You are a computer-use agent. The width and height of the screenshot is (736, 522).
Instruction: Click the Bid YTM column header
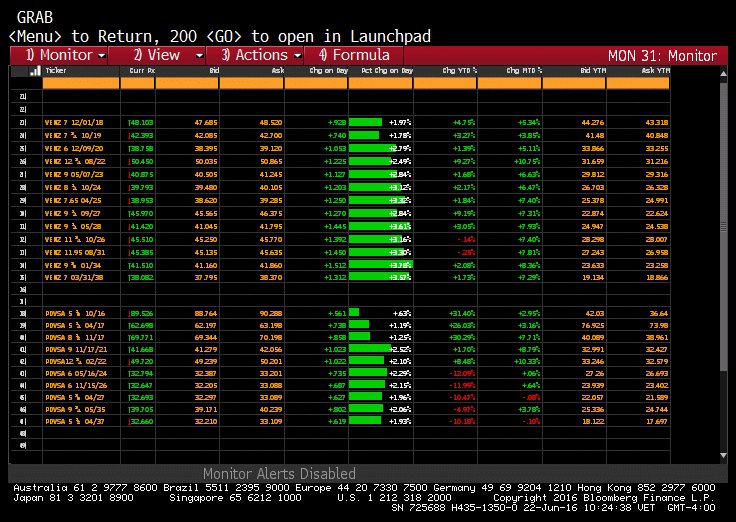[x=593, y=70]
